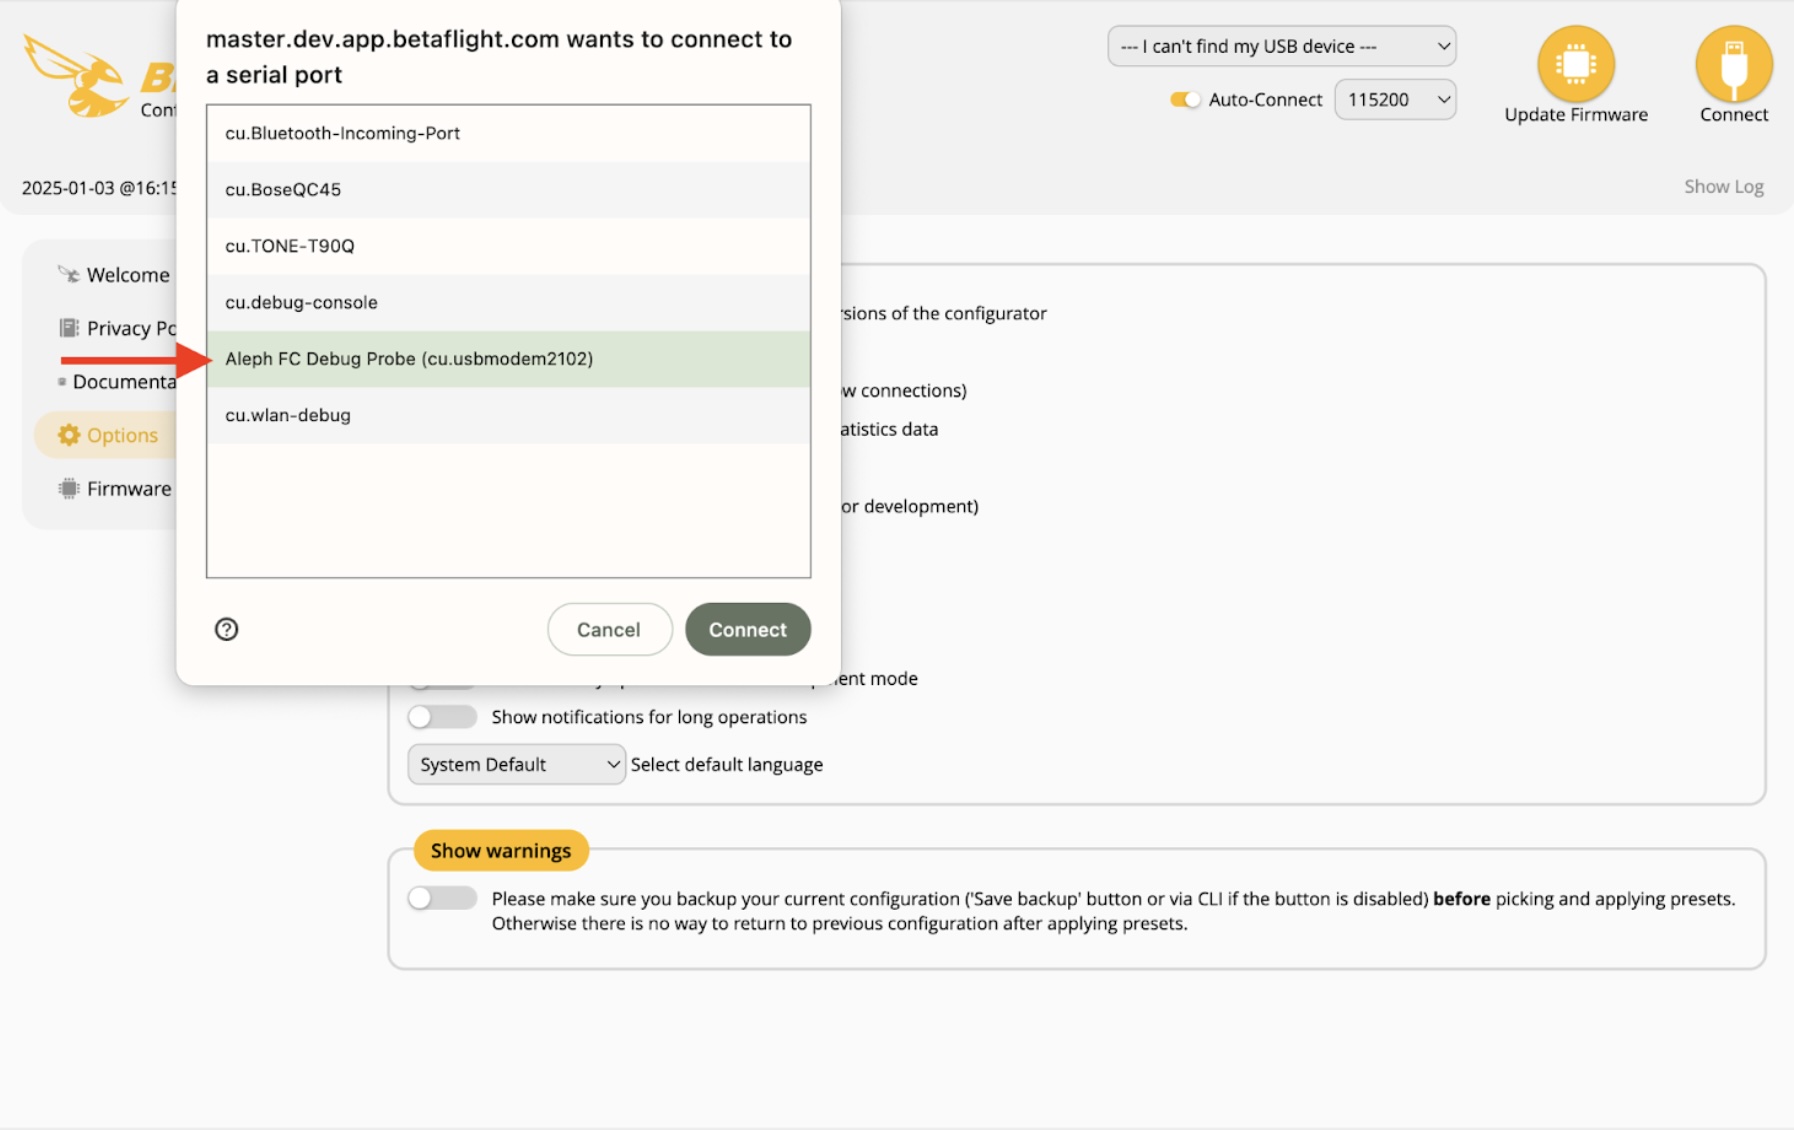Click the Update Firmware label
The width and height of the screenshot is (1794, 1130).
(x=1575, y=114)
